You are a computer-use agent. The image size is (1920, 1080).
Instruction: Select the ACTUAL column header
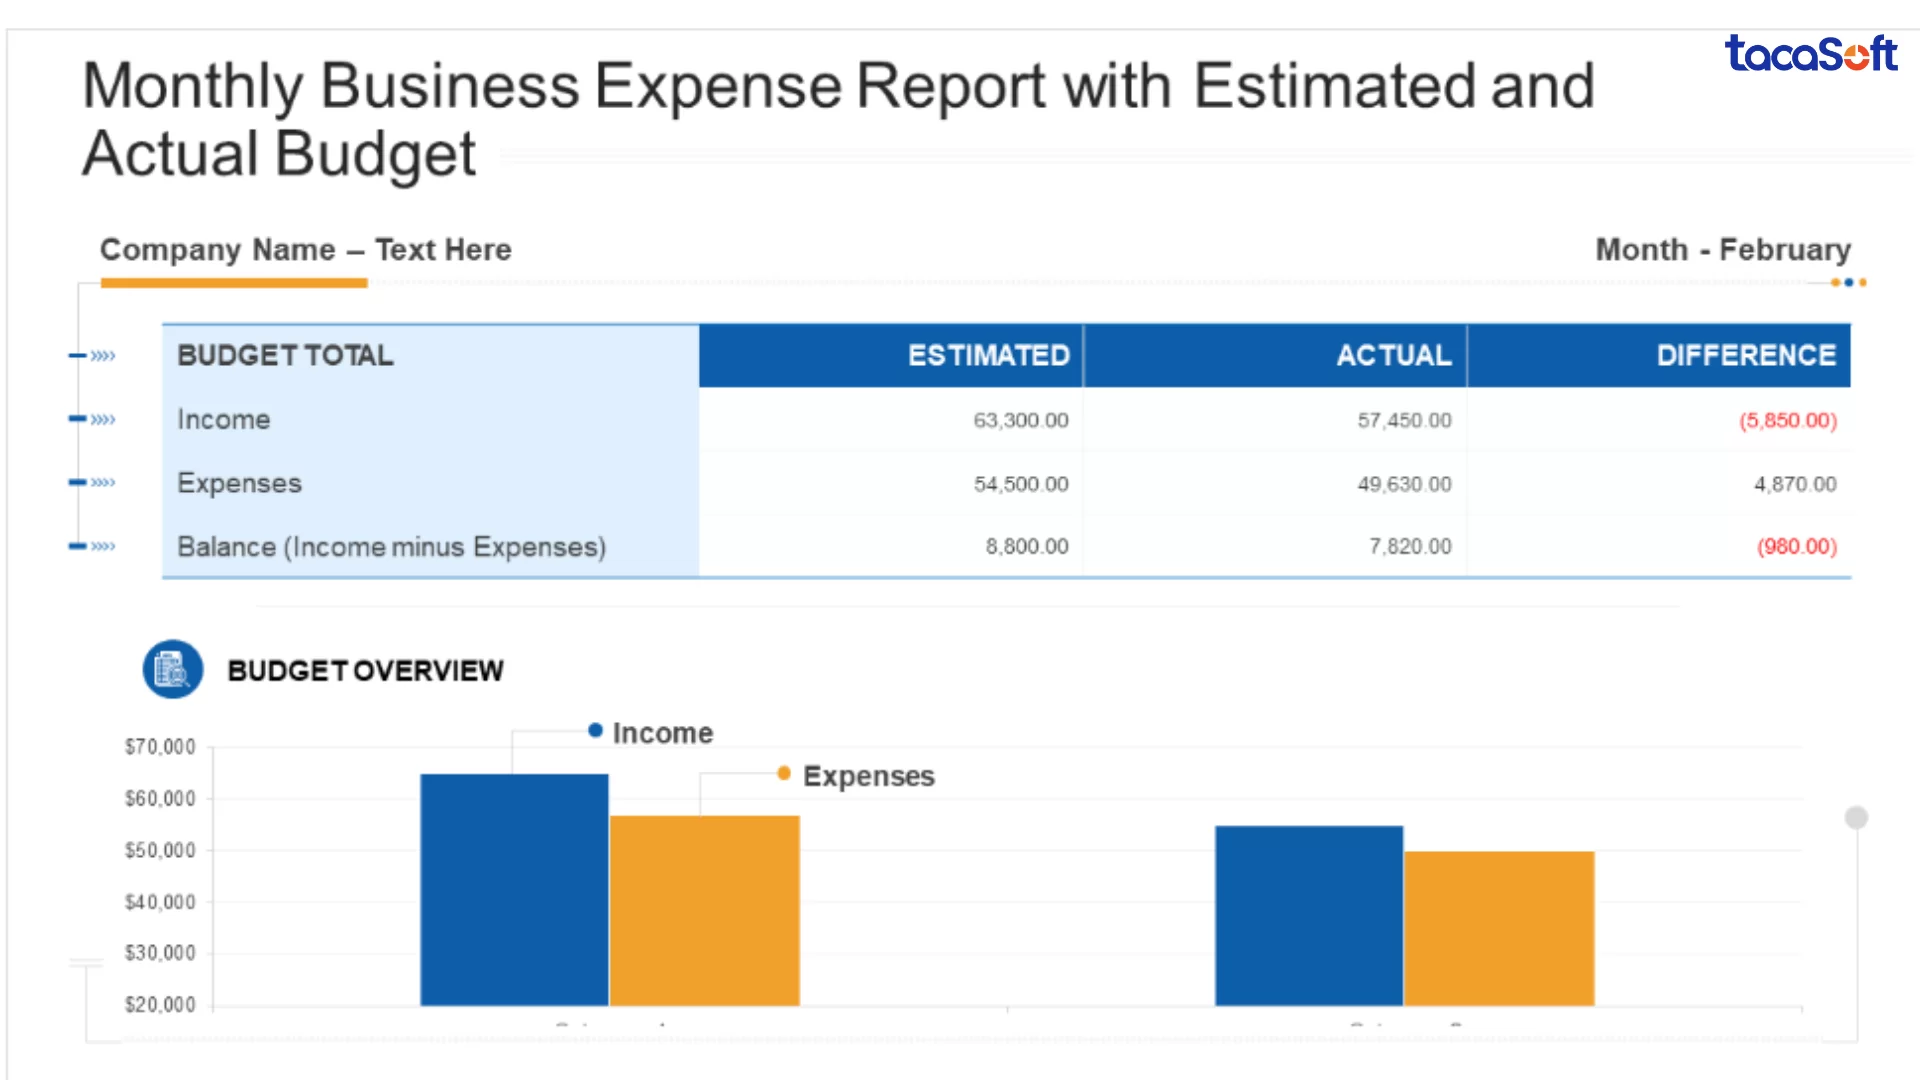click(1393, 356)
